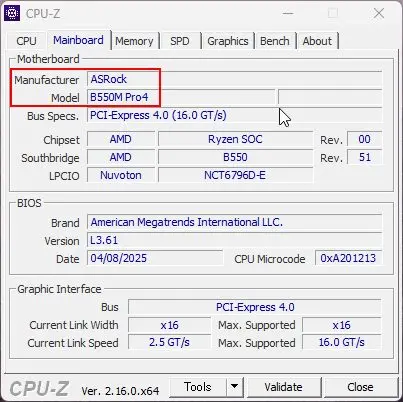Close the window with the X icon
Screen dimensions: 403x402
(379, 13)
